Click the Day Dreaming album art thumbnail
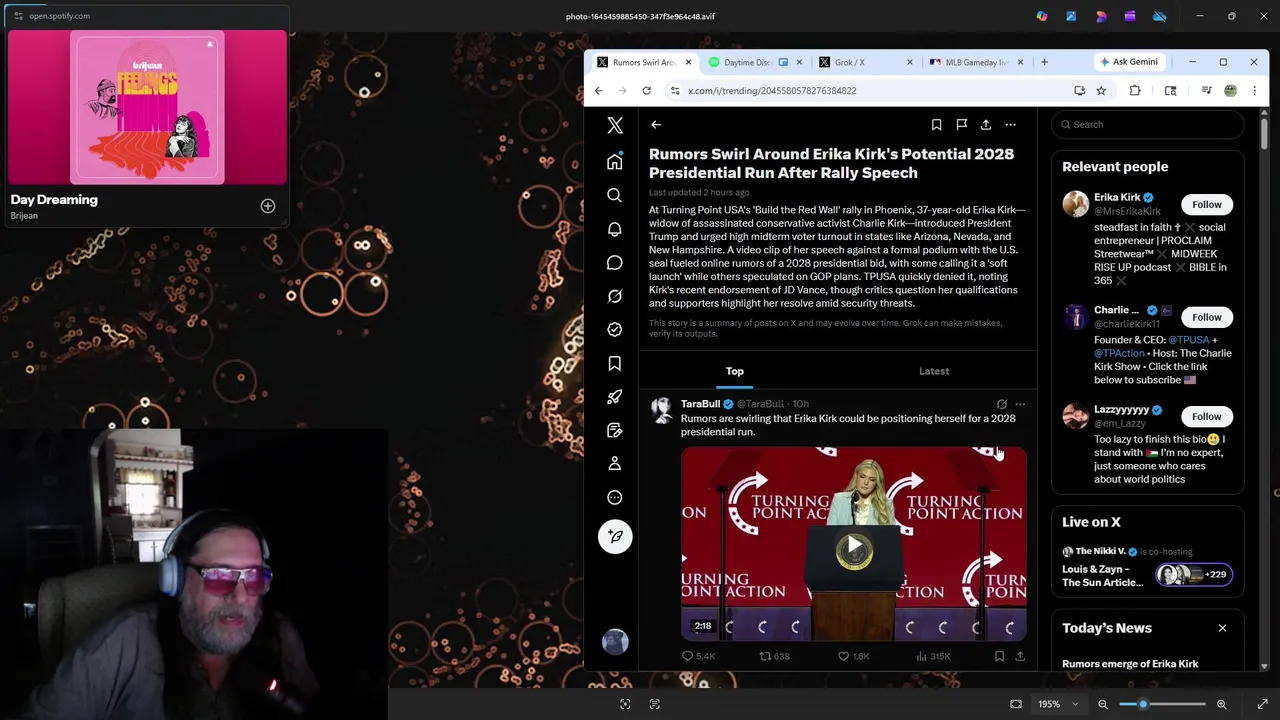The height and width of the screenshot is (720, 1280). coord(148,108)
